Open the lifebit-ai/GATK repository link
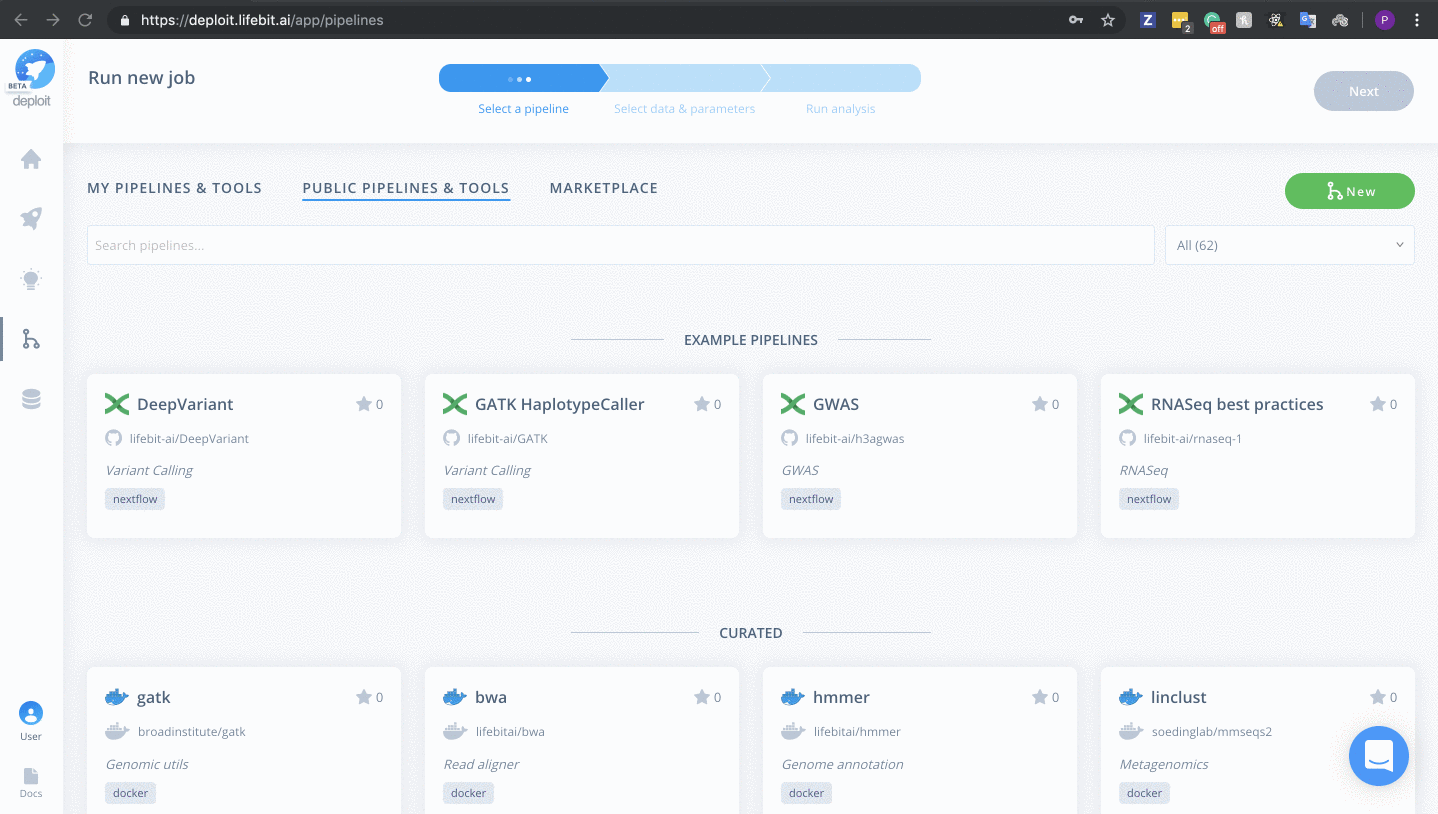This screenshot has width=1438, height=814. click(508, 439)
